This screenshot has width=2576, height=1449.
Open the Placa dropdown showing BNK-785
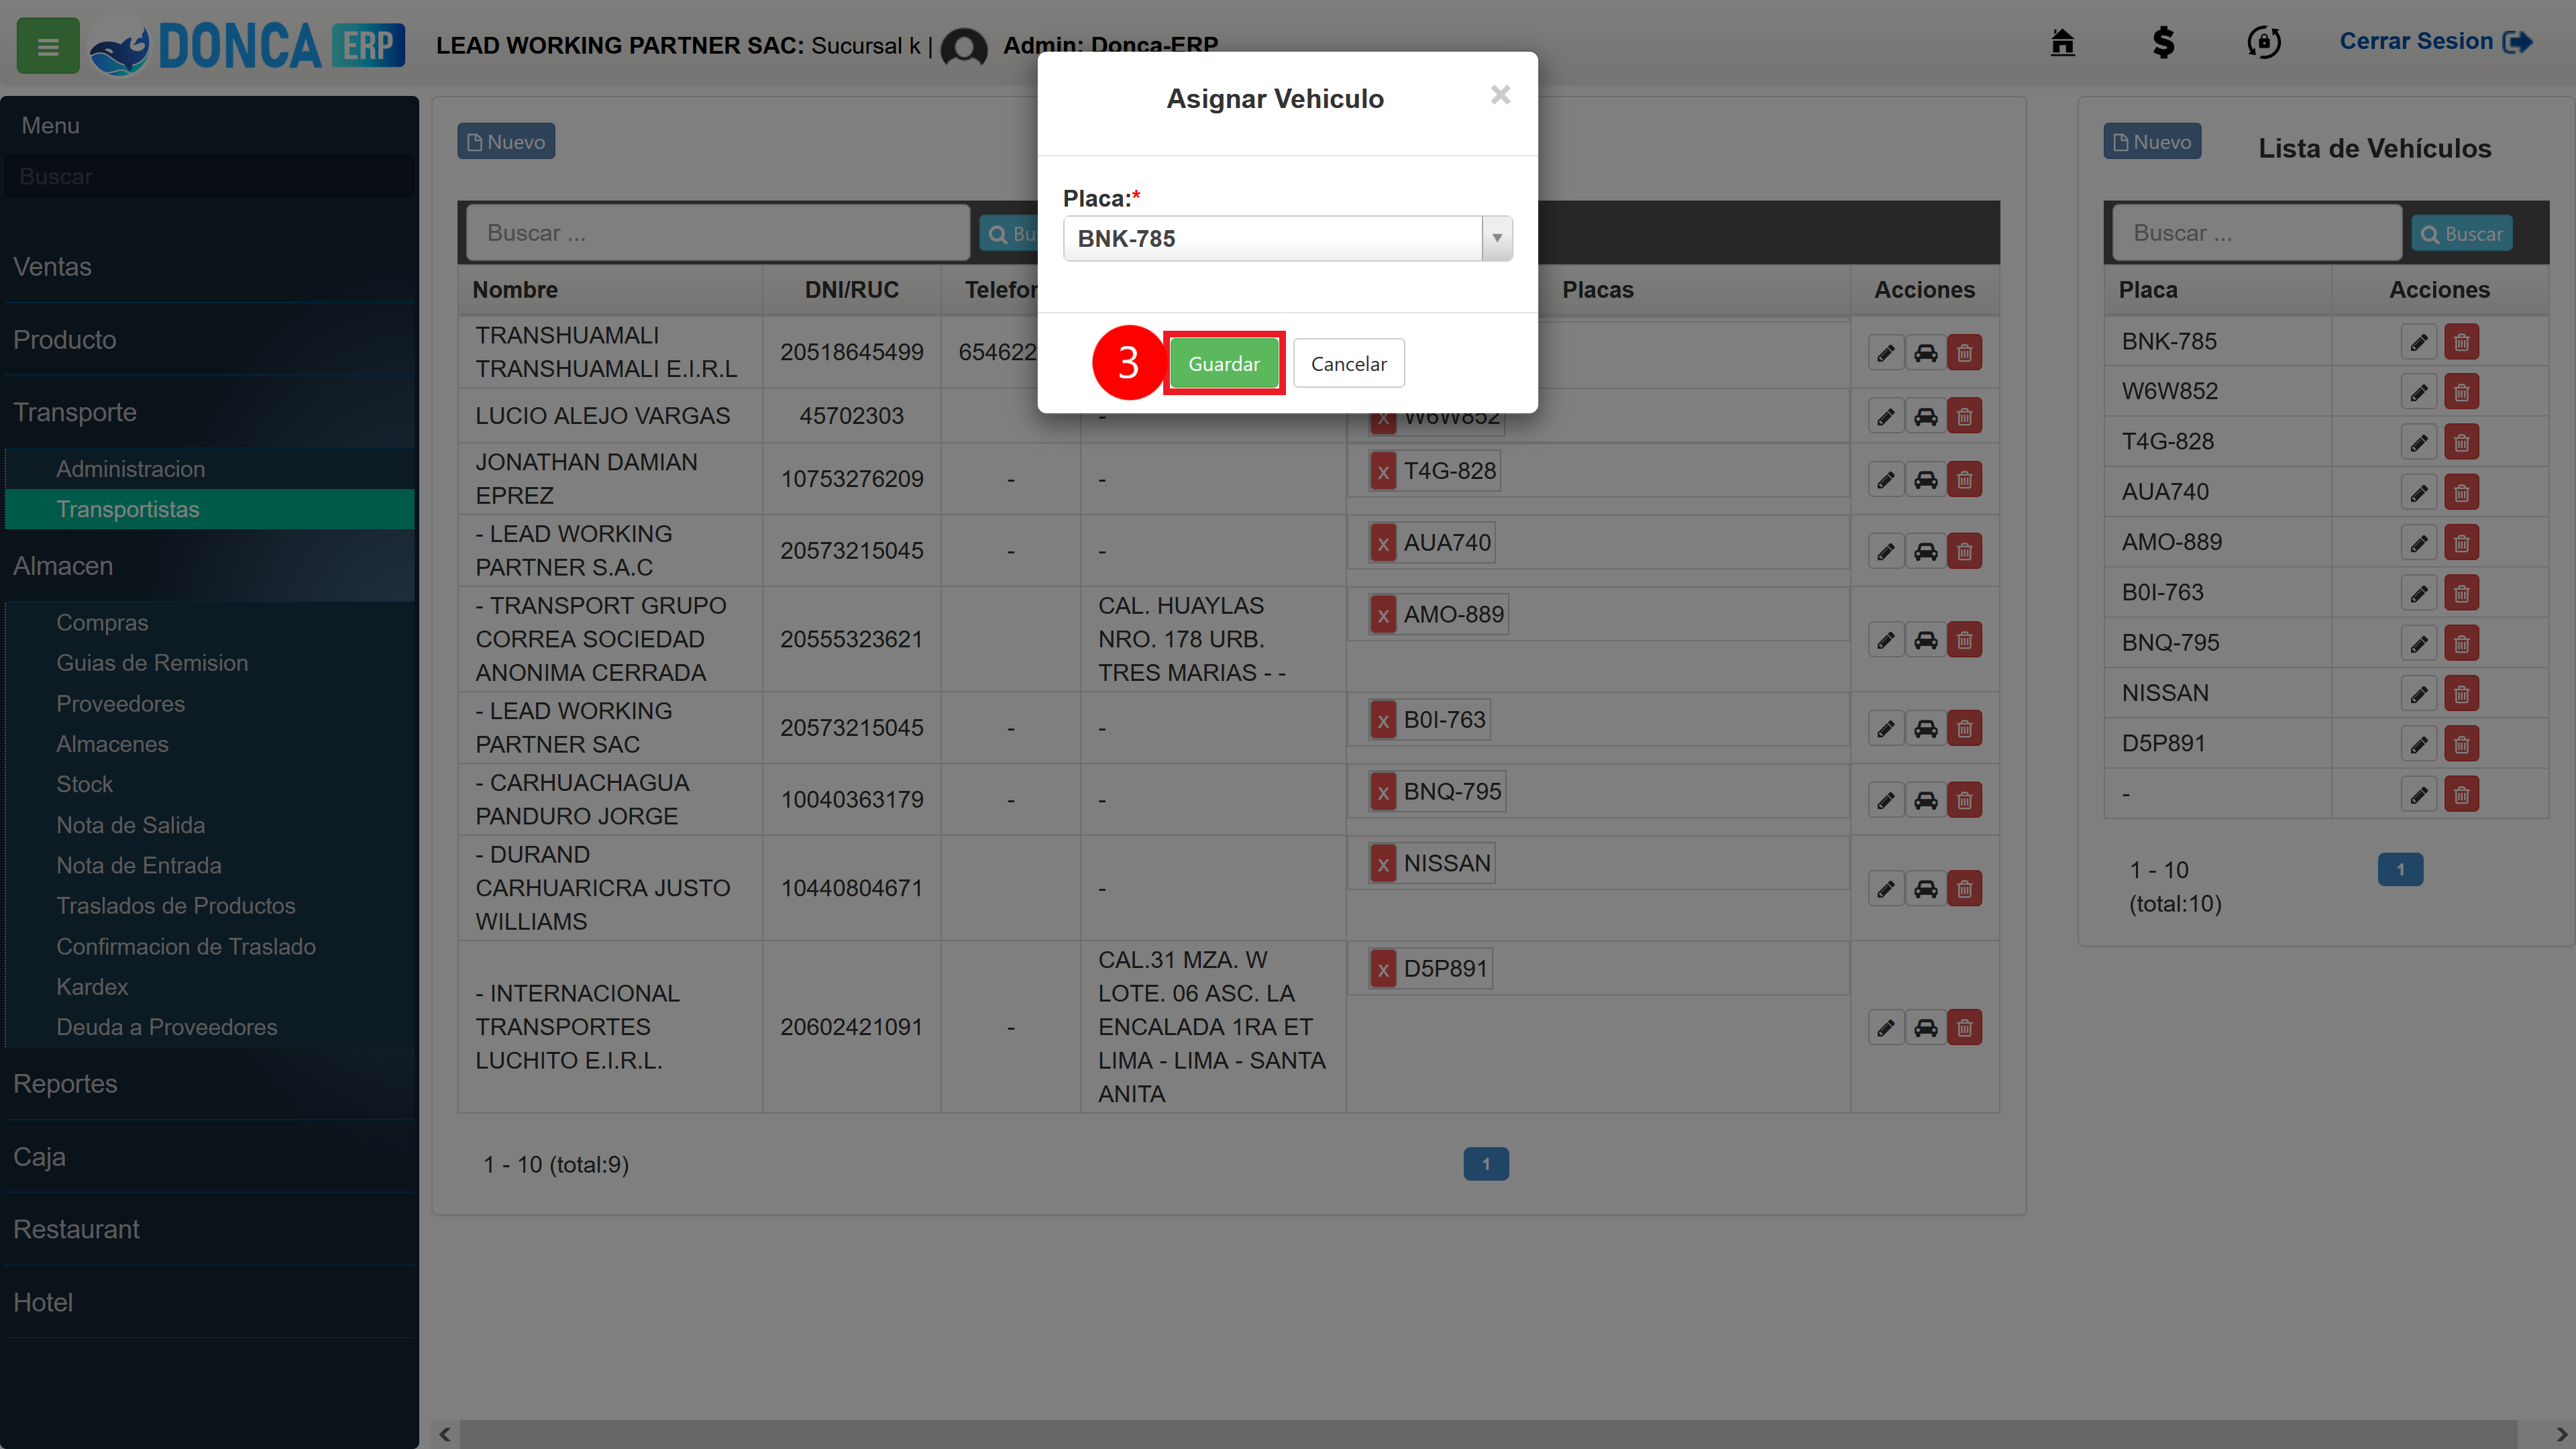tap(1287, 238)
